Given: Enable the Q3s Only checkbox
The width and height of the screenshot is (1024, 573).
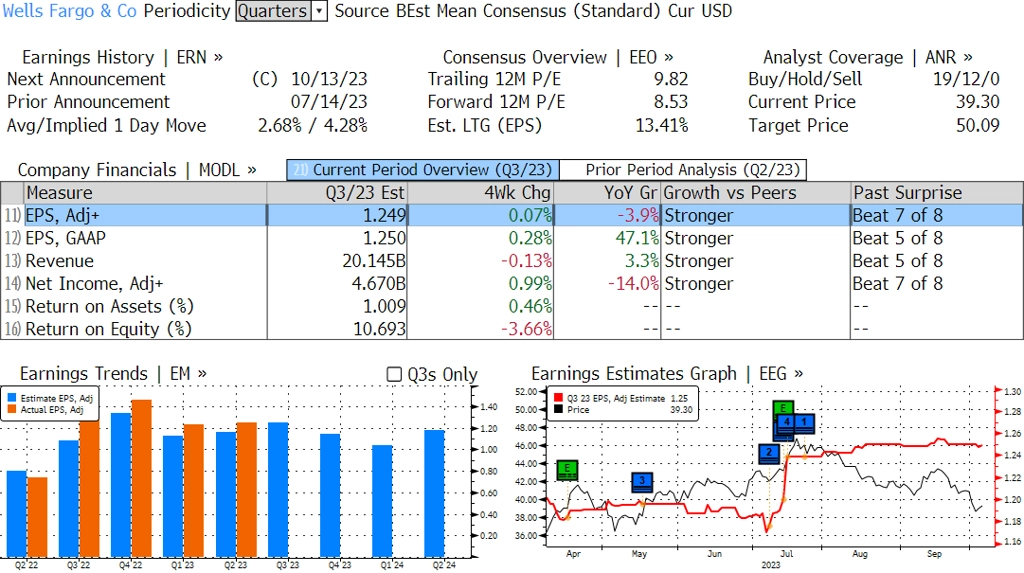Looking at the screenshot, I should [394, 374].
